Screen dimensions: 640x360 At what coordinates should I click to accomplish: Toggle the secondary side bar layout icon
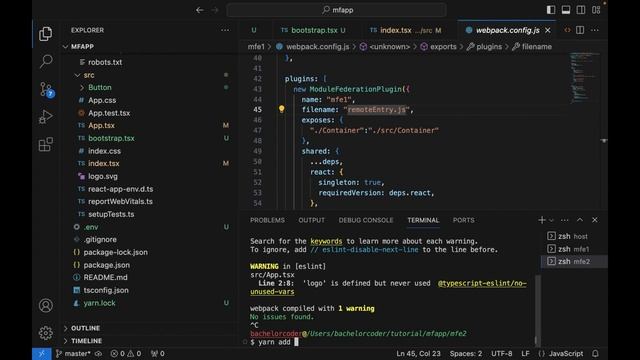tap(581, 10)
